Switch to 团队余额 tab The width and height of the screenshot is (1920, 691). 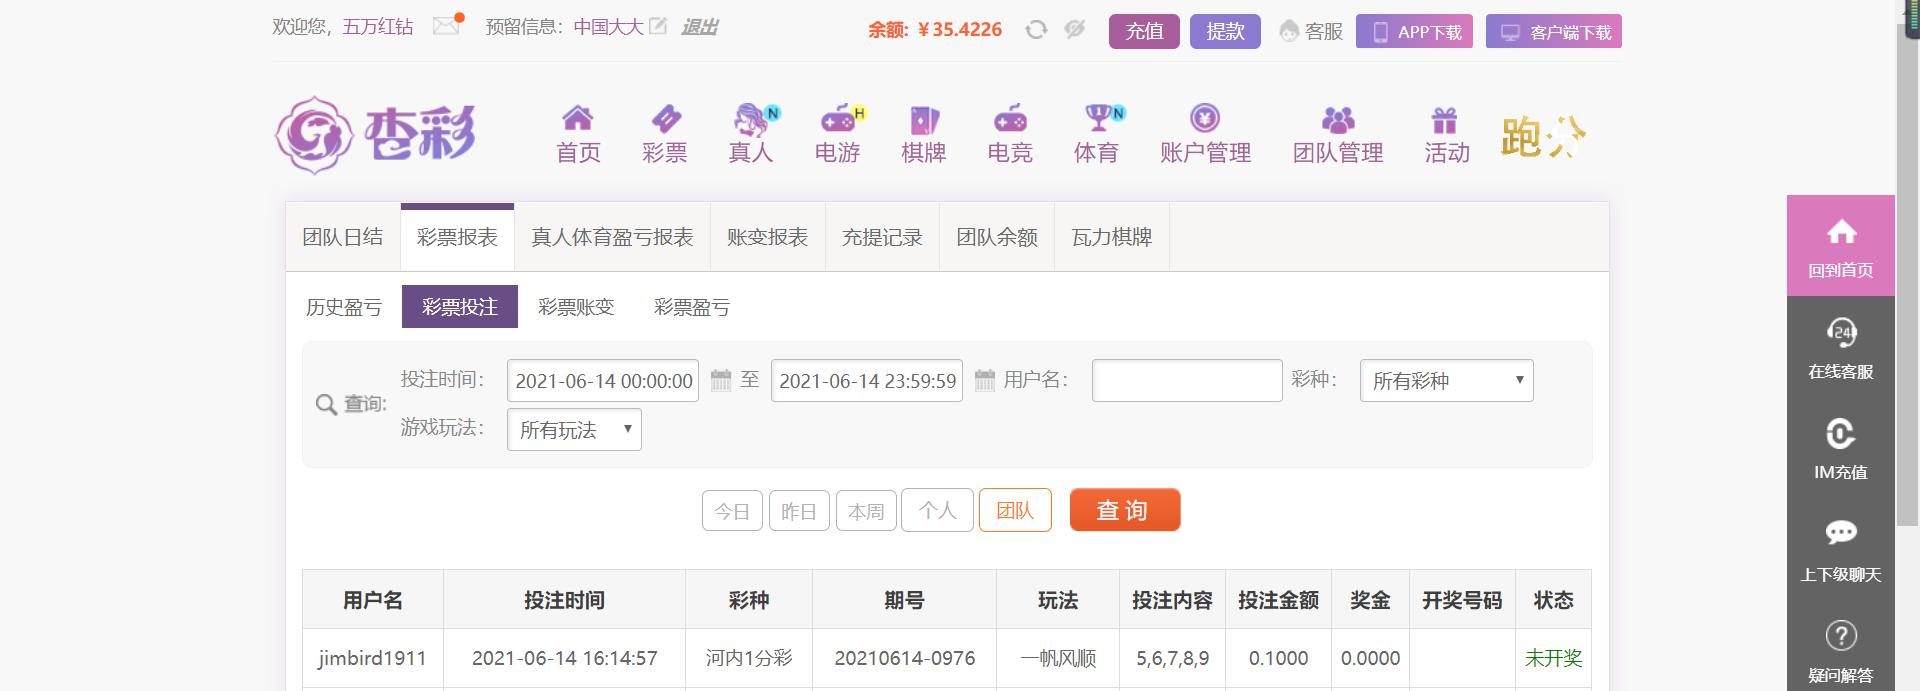[x=997, y=237]
